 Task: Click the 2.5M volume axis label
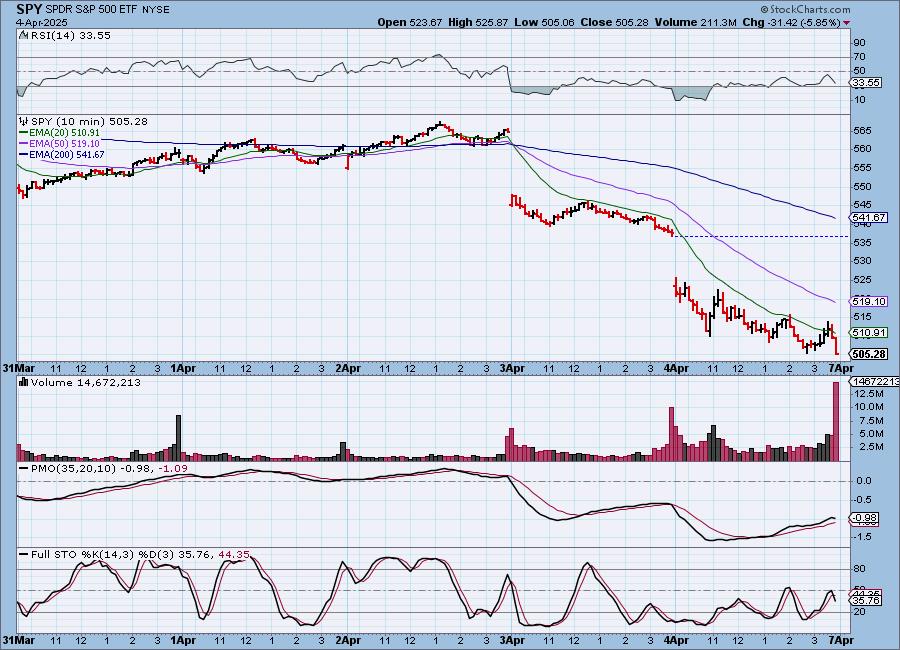coord(869,446)
